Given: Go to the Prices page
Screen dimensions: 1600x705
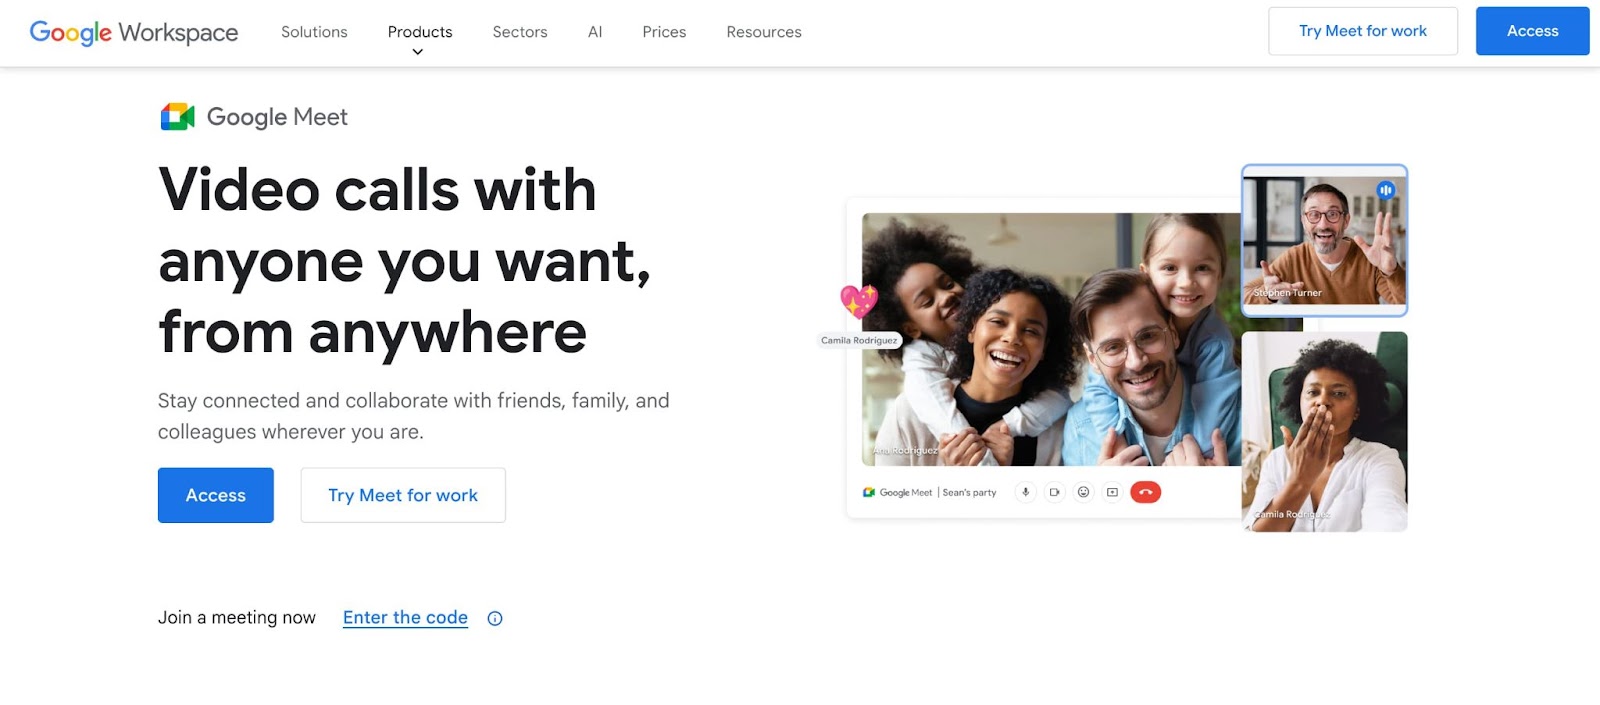Looking at the screenshot, I should coord(664,32).
